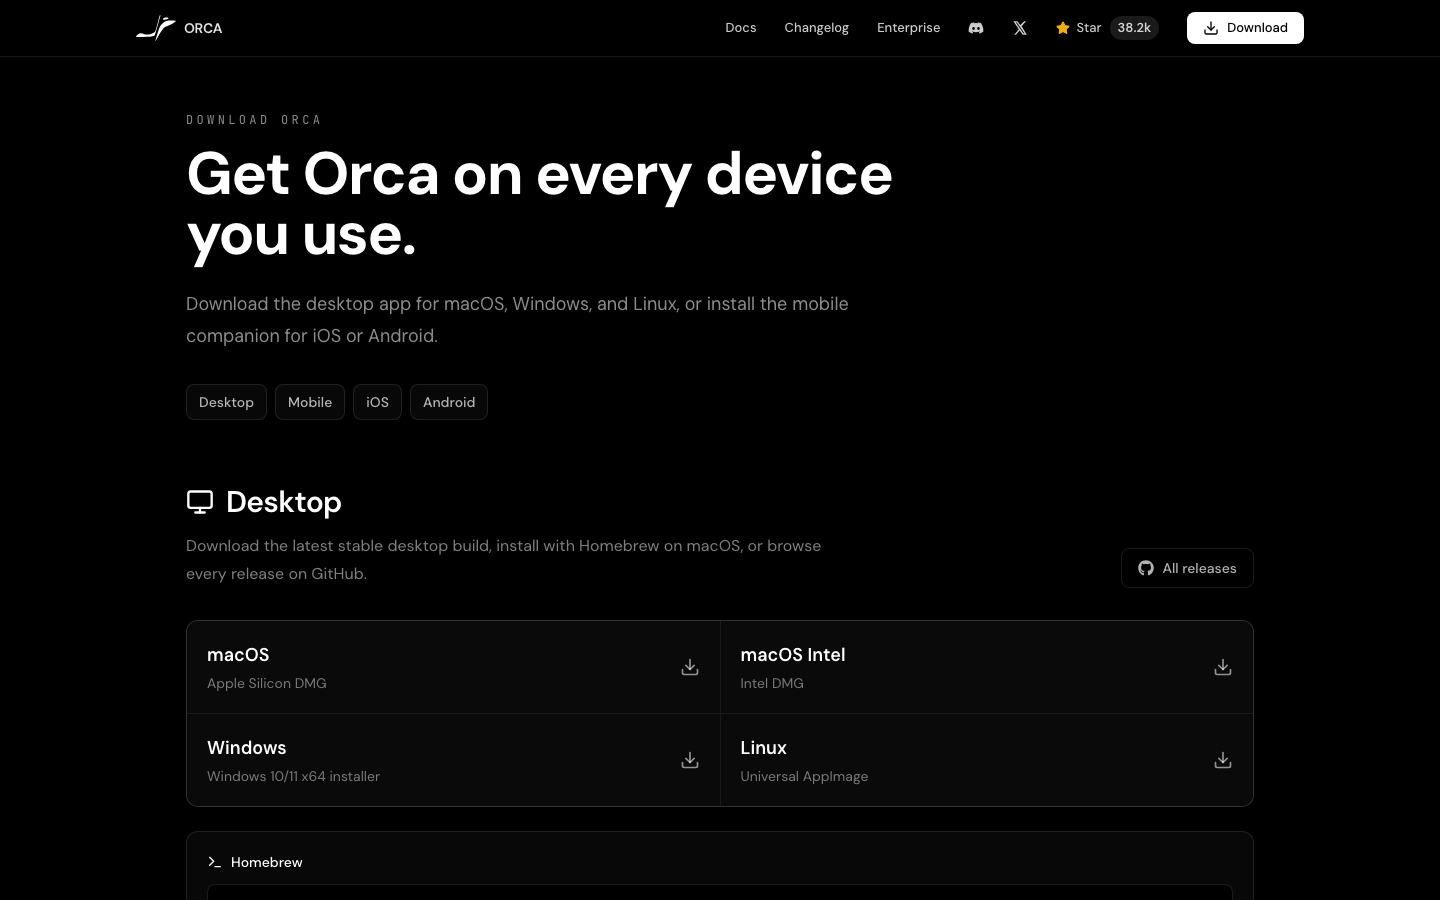Click the Orca logo in the header
Screen dimensions: 1440x900
(179, 28)
